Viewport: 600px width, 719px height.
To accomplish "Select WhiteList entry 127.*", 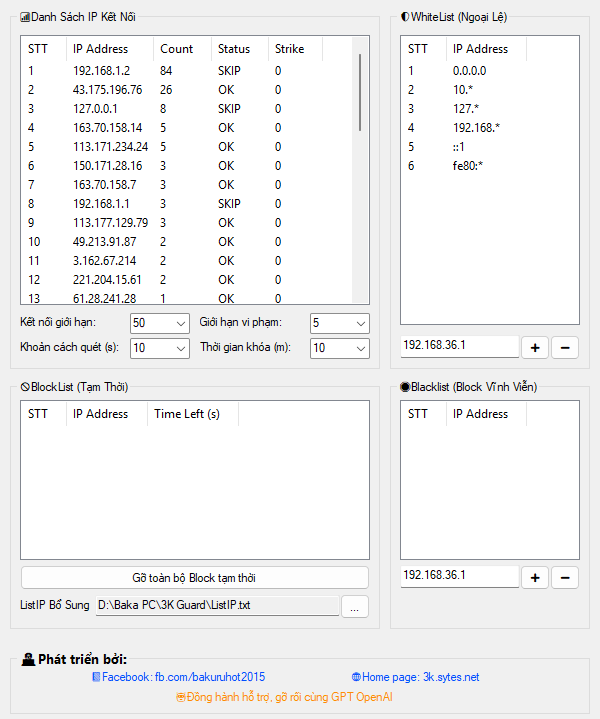I will [x=489, y=109].
